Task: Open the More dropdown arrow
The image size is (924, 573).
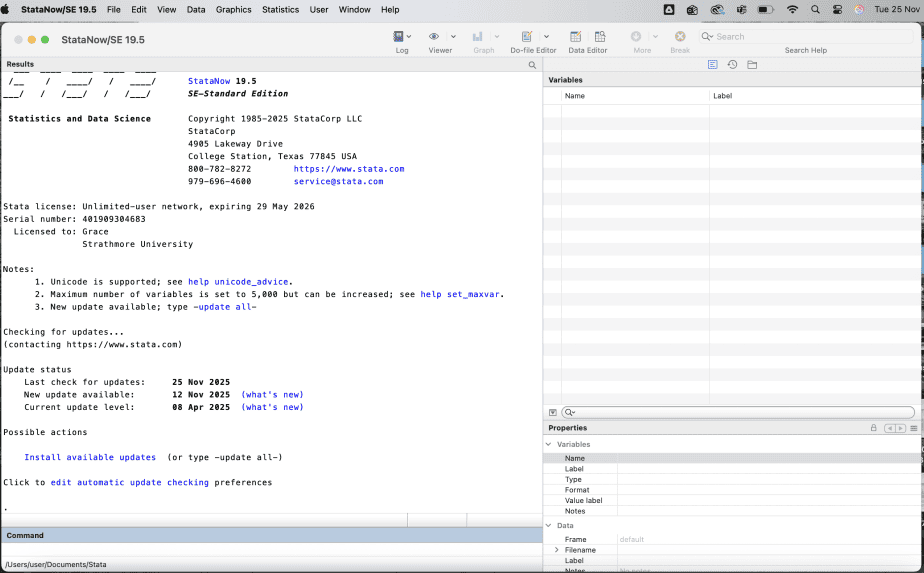Action: pos(655,37)
